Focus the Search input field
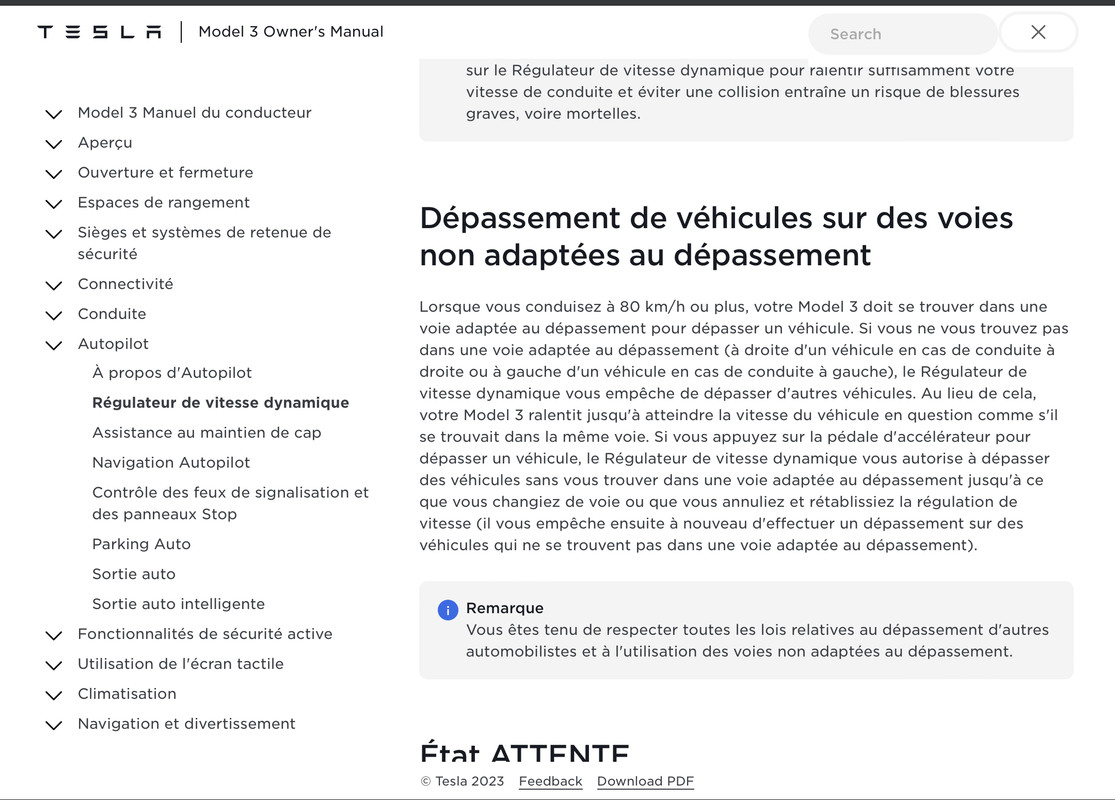This screenshot has width=1115, height=800. (903, 33)
